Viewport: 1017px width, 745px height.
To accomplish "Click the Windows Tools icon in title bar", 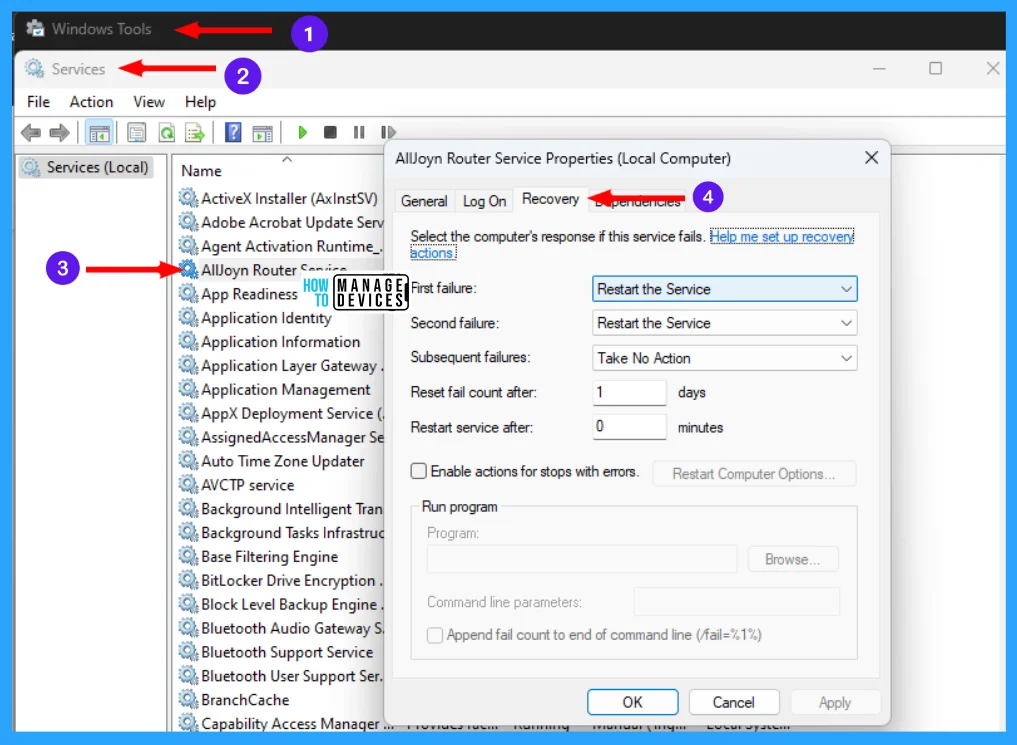I will (35, 29).
